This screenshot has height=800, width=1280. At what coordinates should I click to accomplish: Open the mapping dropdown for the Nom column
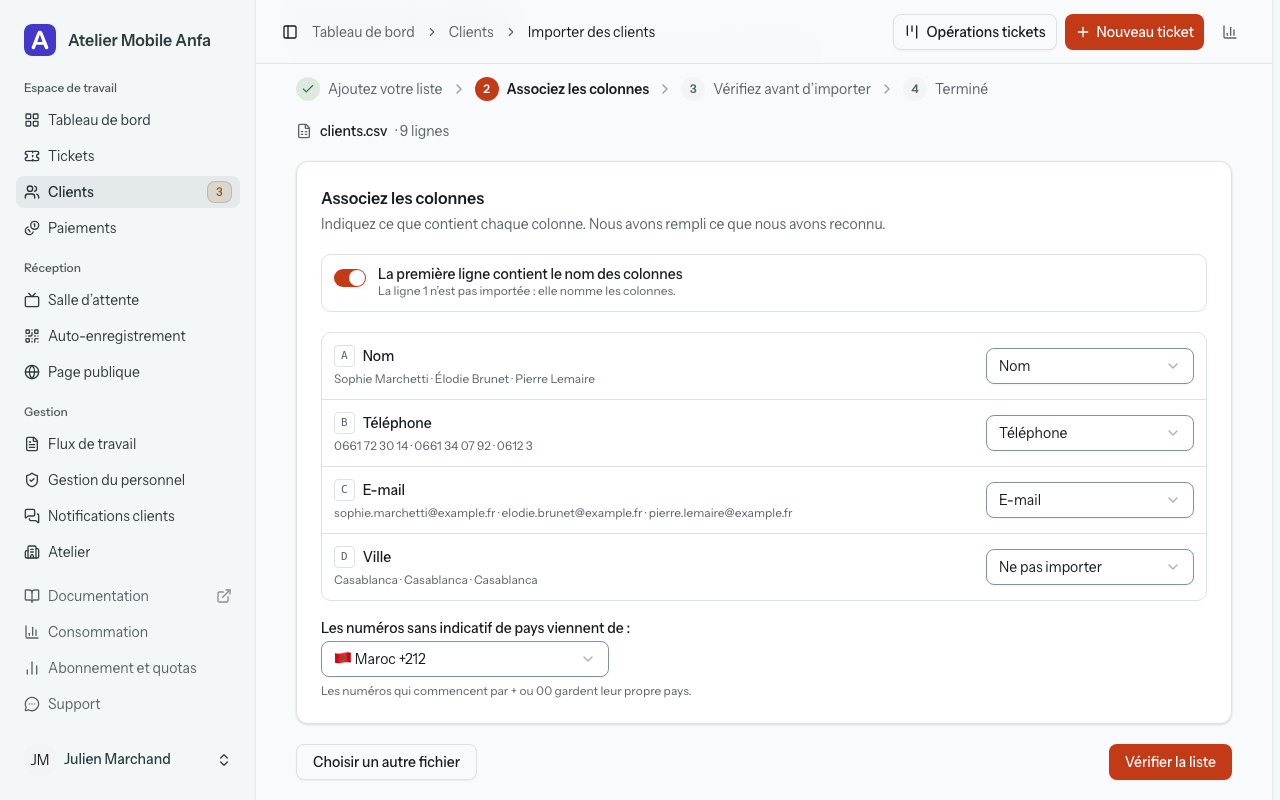coord(1090,366)
